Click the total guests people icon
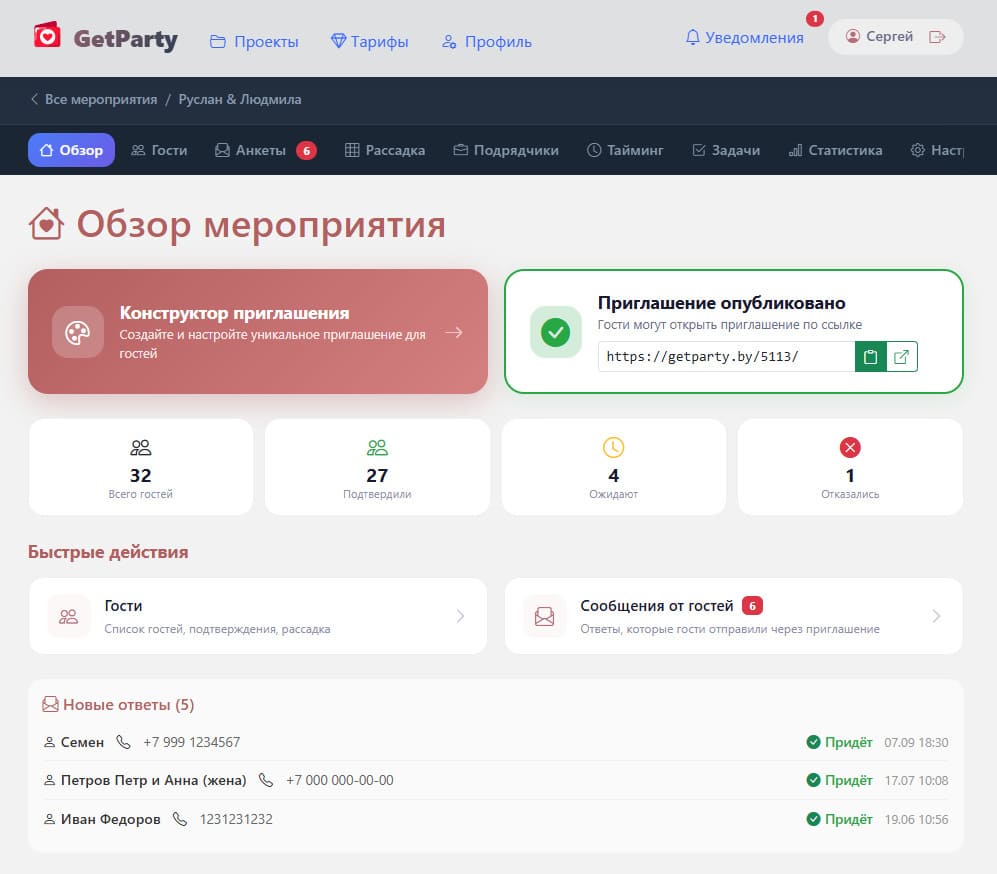Image resolution: width=997 pixels, height=874 pixels. [x=141, y=447]
